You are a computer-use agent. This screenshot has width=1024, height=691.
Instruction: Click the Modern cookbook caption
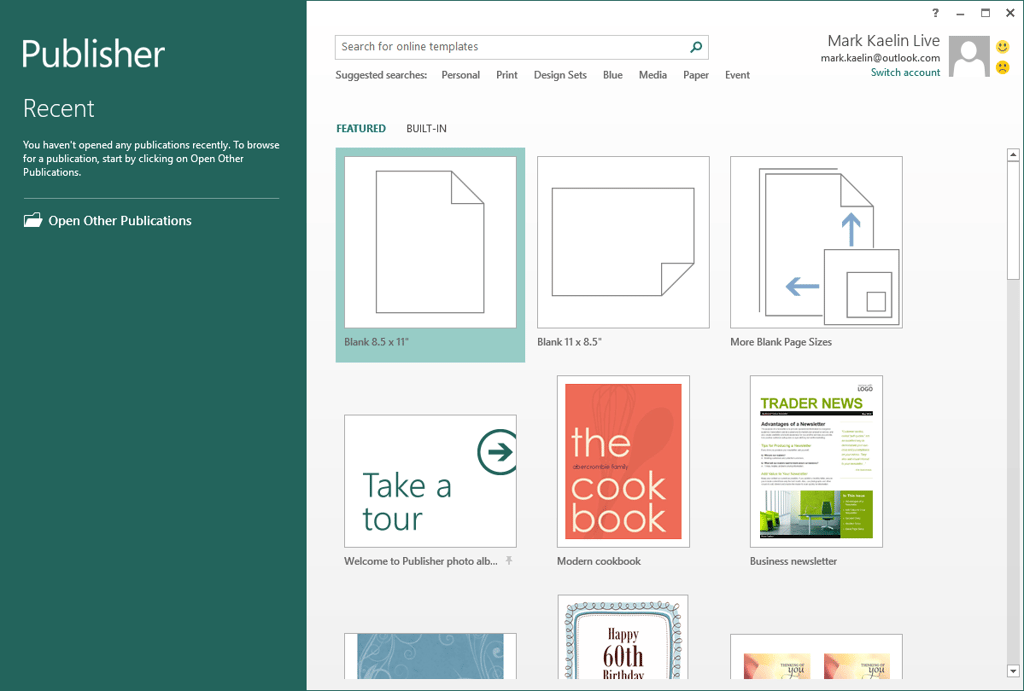[599, 561]
